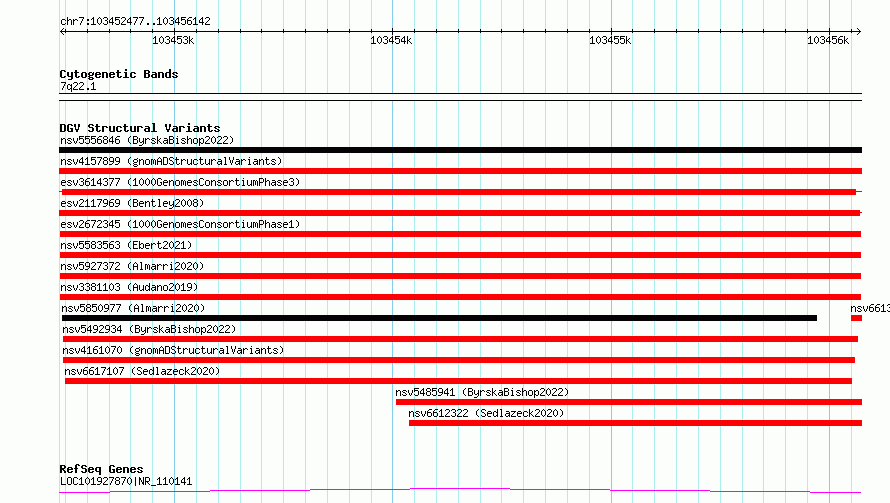Screen dimensions: 890x503
Task: Click the left arrowhead of the ruler
Action: point(63,32)
